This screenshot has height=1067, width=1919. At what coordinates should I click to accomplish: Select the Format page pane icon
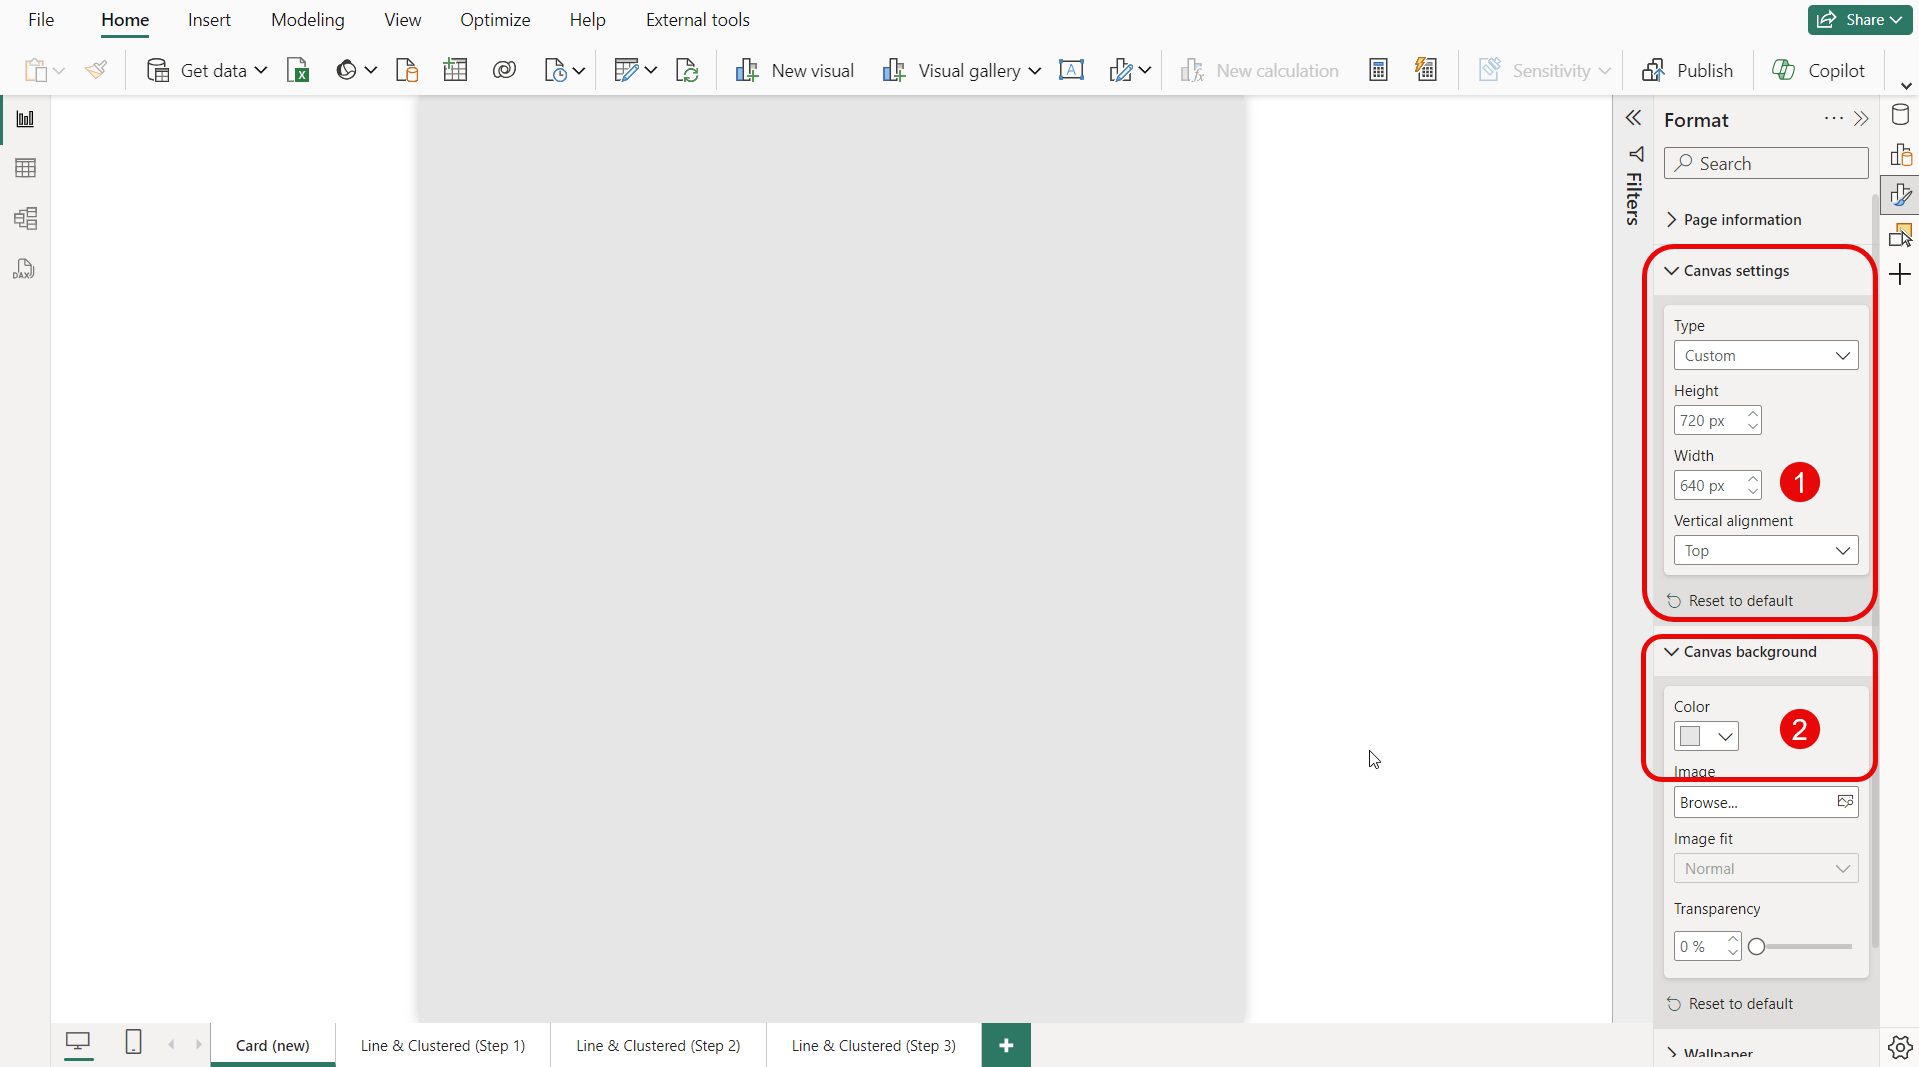click(x=1900, y=195)
